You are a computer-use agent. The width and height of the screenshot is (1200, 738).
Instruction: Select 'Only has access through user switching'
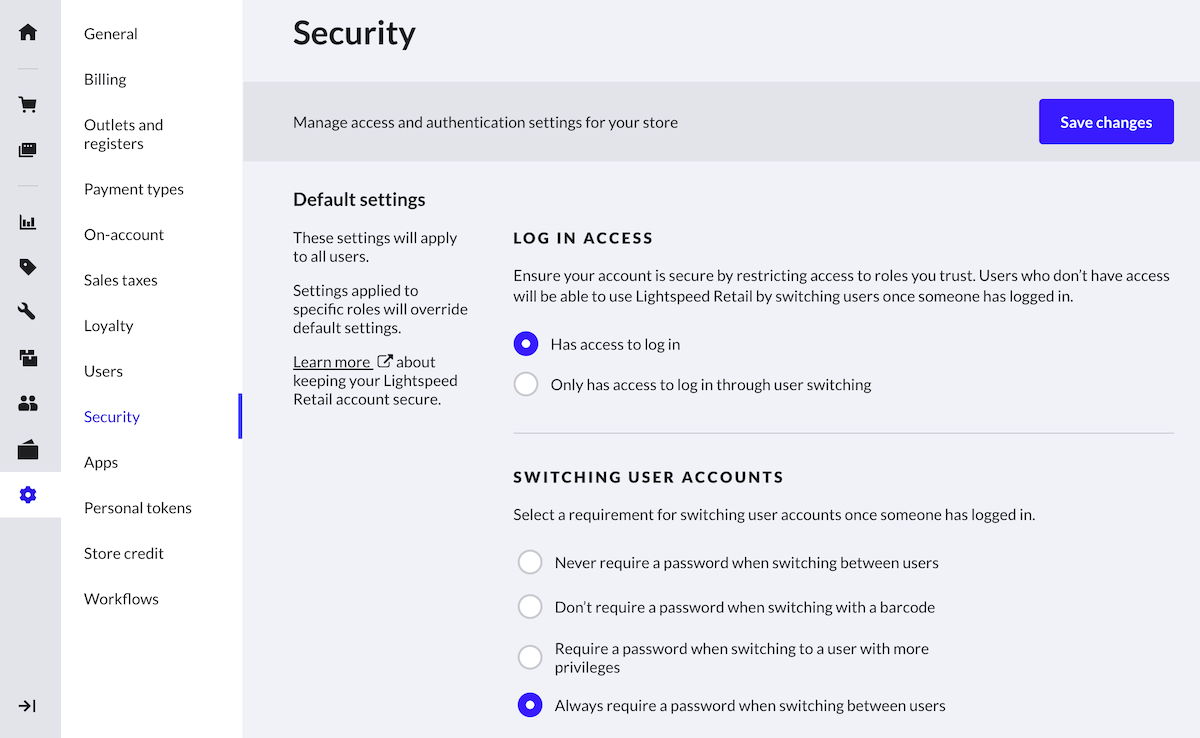coord(526,384)
